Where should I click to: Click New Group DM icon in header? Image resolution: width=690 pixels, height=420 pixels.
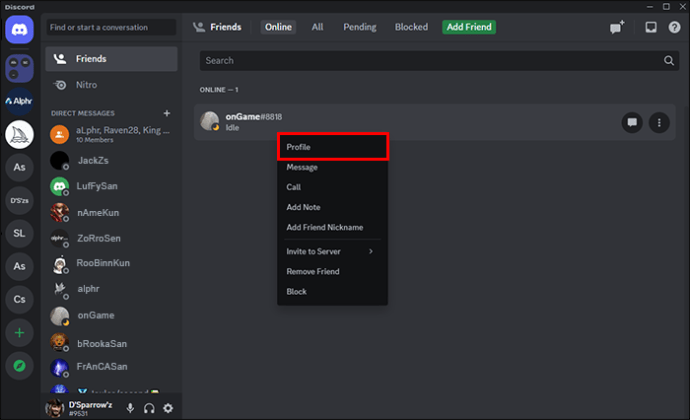point(617,27)
